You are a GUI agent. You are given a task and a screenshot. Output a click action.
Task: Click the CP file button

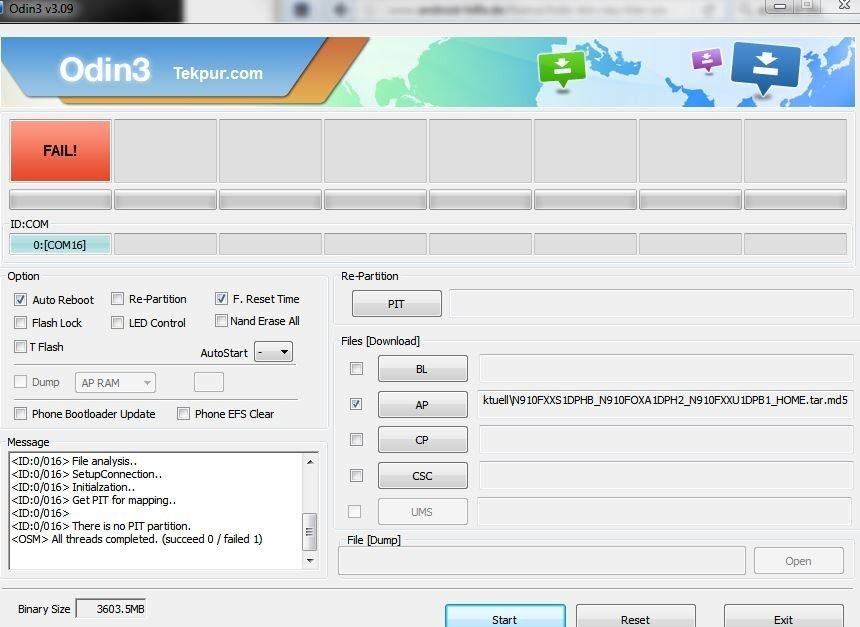(422, 440)
